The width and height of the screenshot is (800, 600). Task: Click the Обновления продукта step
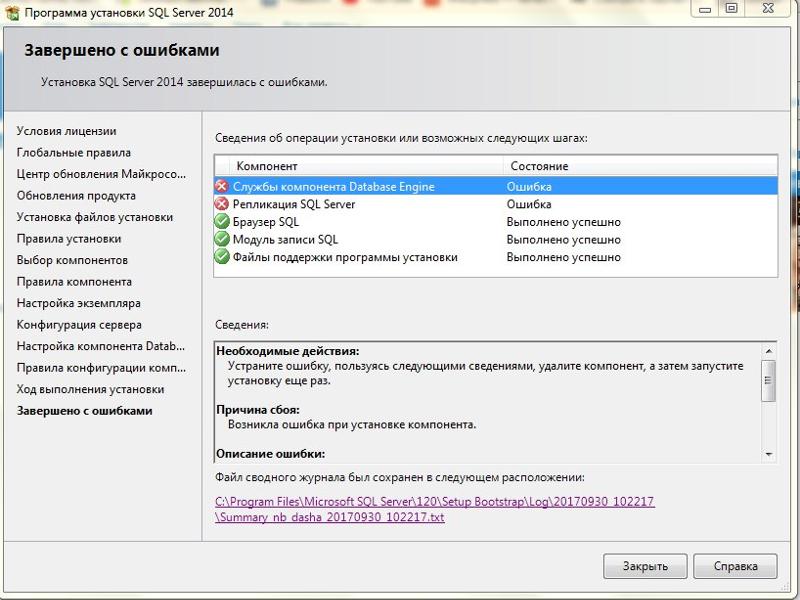[x=76, y=195]
